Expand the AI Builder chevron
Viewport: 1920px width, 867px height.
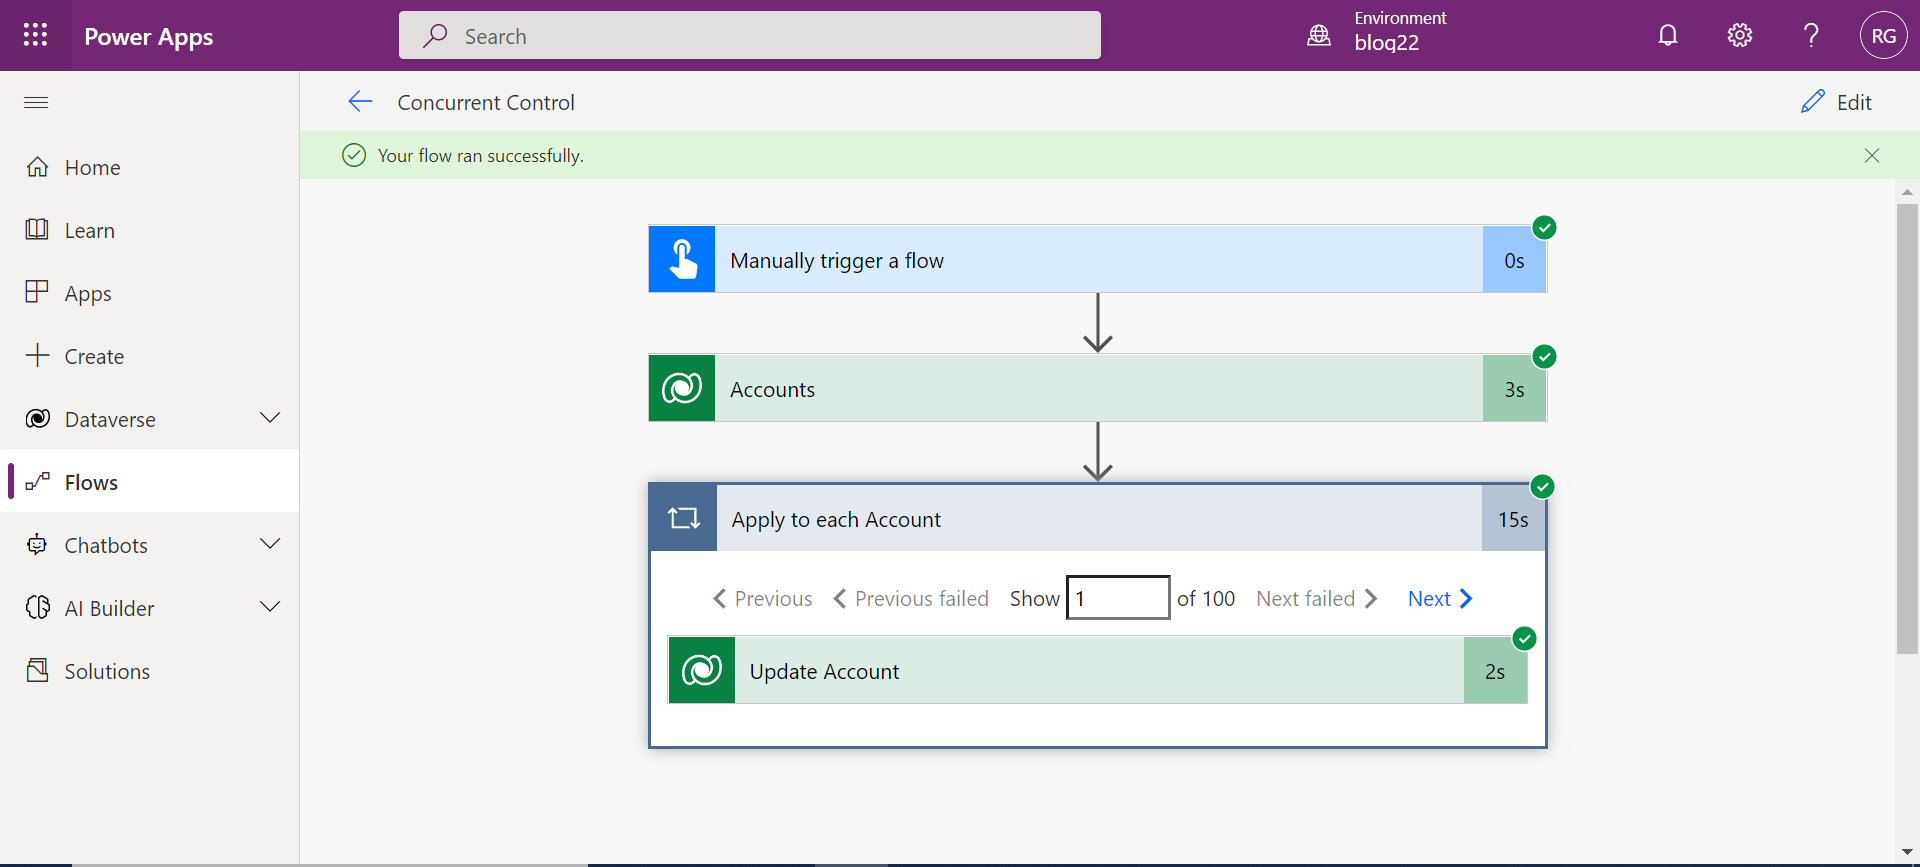270,607
